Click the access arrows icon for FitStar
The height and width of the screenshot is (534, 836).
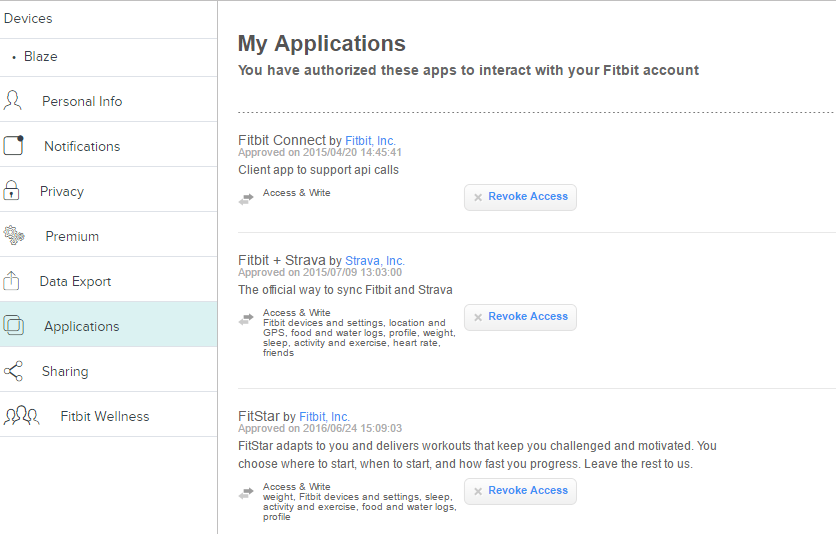(x=246, y=493)
